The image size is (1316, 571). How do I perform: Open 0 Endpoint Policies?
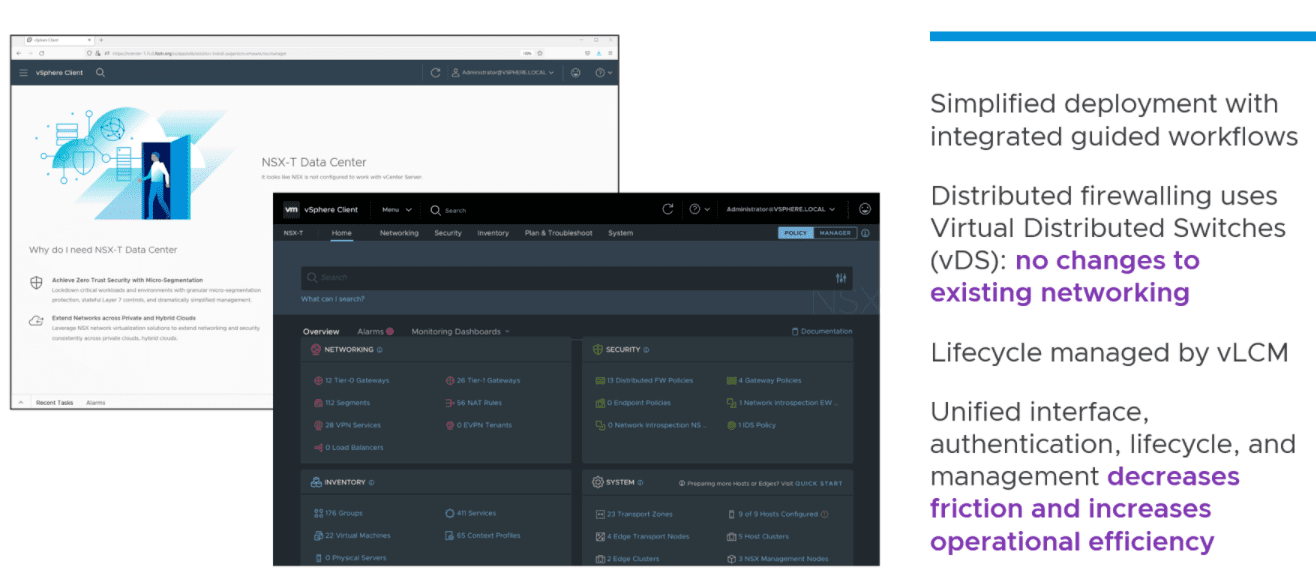[x=632, y=403]
